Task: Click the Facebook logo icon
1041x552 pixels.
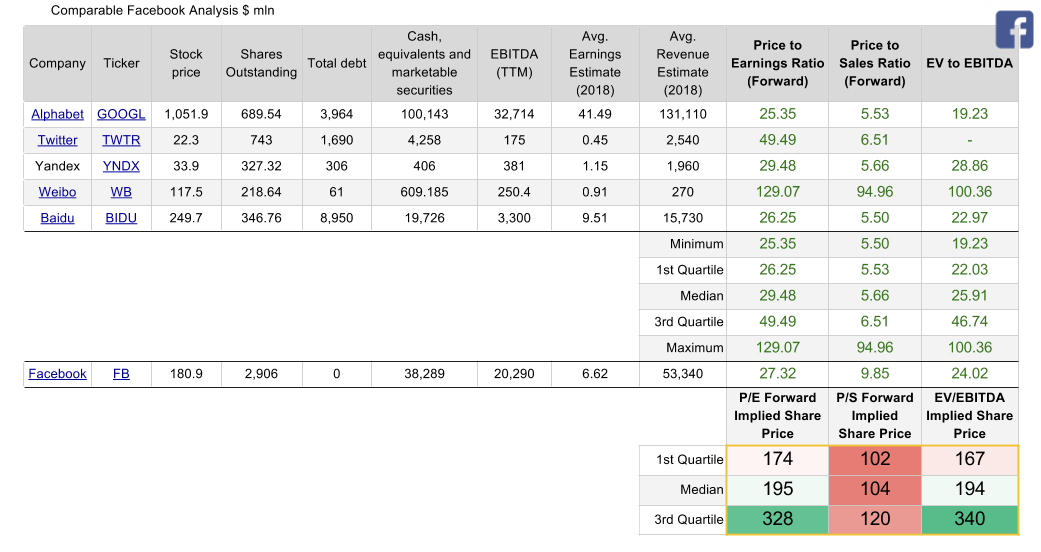Action: click(1014, 30)
